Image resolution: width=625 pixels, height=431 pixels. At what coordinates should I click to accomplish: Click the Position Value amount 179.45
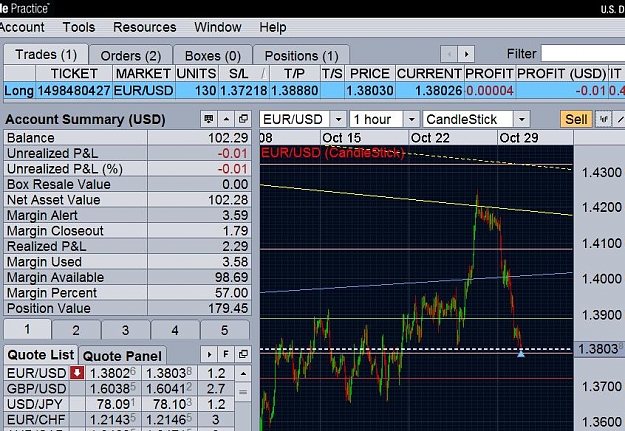[228, 308]
